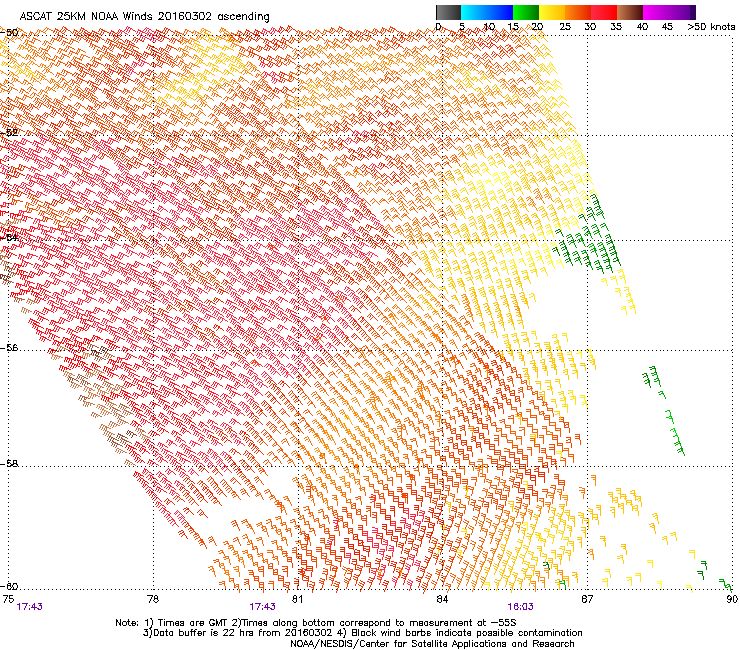Click the '-56' latitude axis label
Viewport: 740px width, 650px height.
pos(9,348)
